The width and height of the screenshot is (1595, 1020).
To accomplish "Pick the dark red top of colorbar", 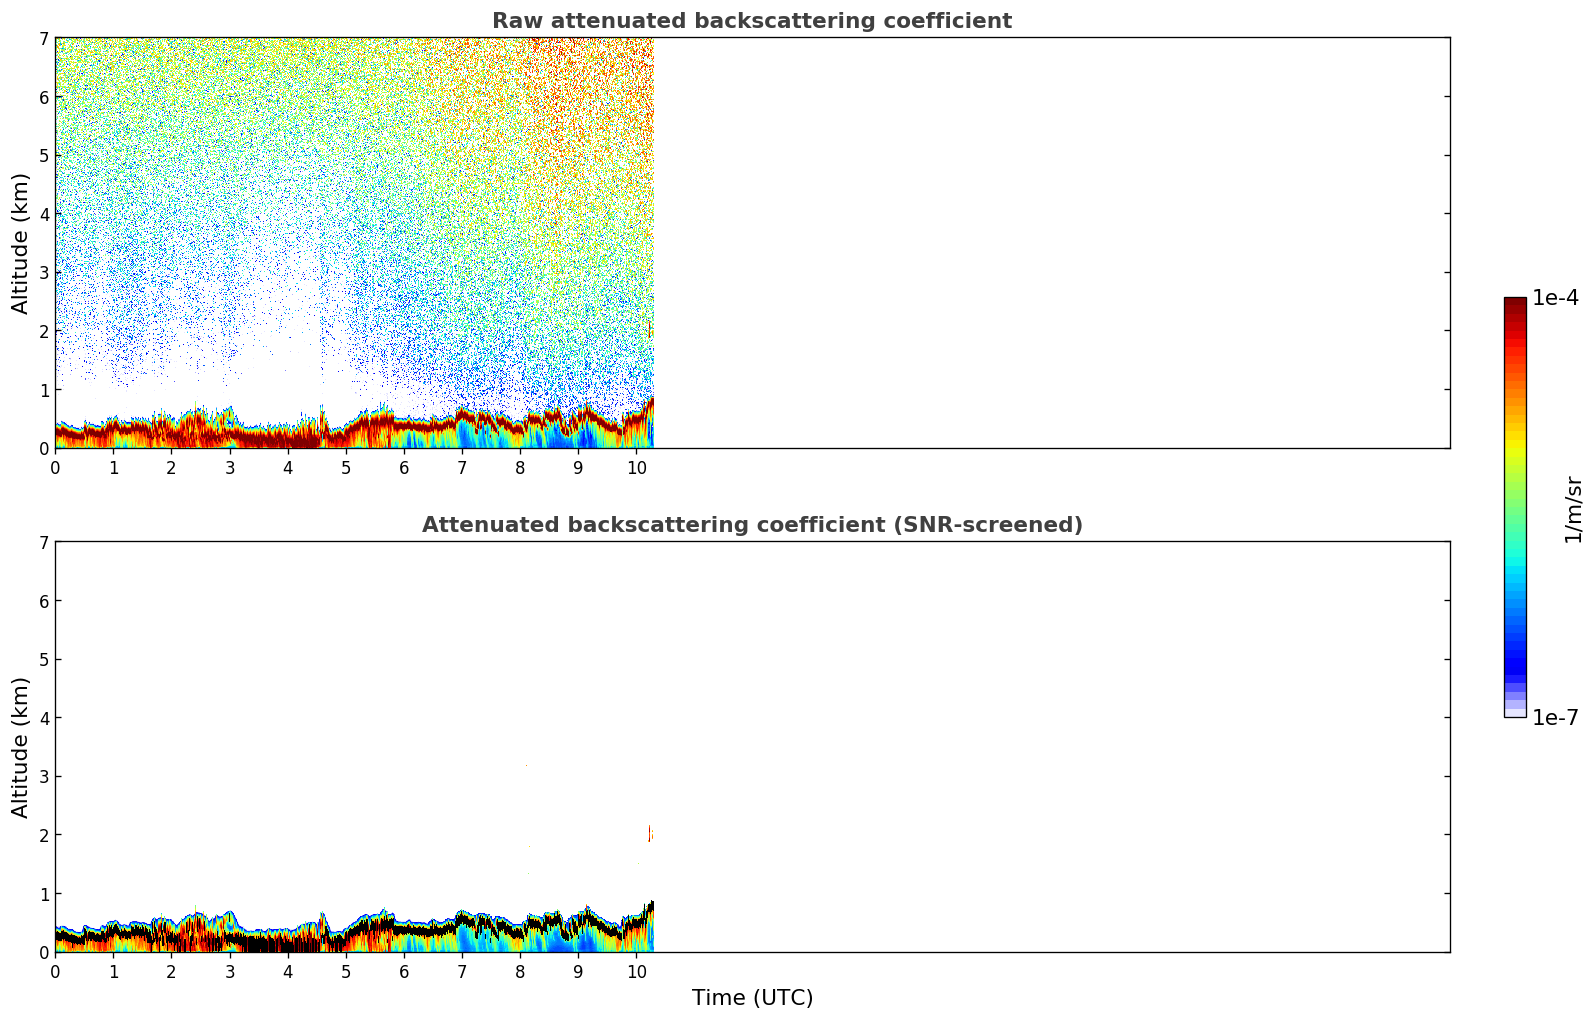I will tap(1514, 305).
